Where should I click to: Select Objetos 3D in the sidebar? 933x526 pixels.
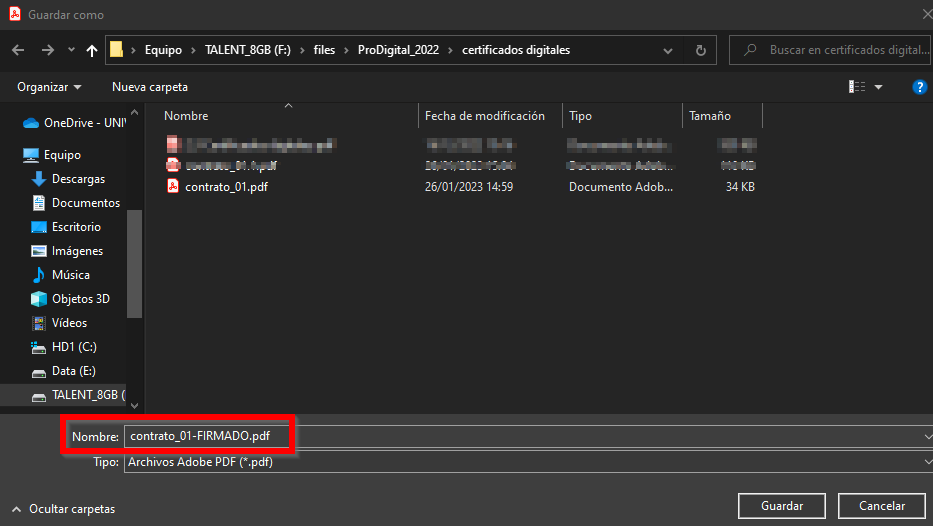[80, 299]
